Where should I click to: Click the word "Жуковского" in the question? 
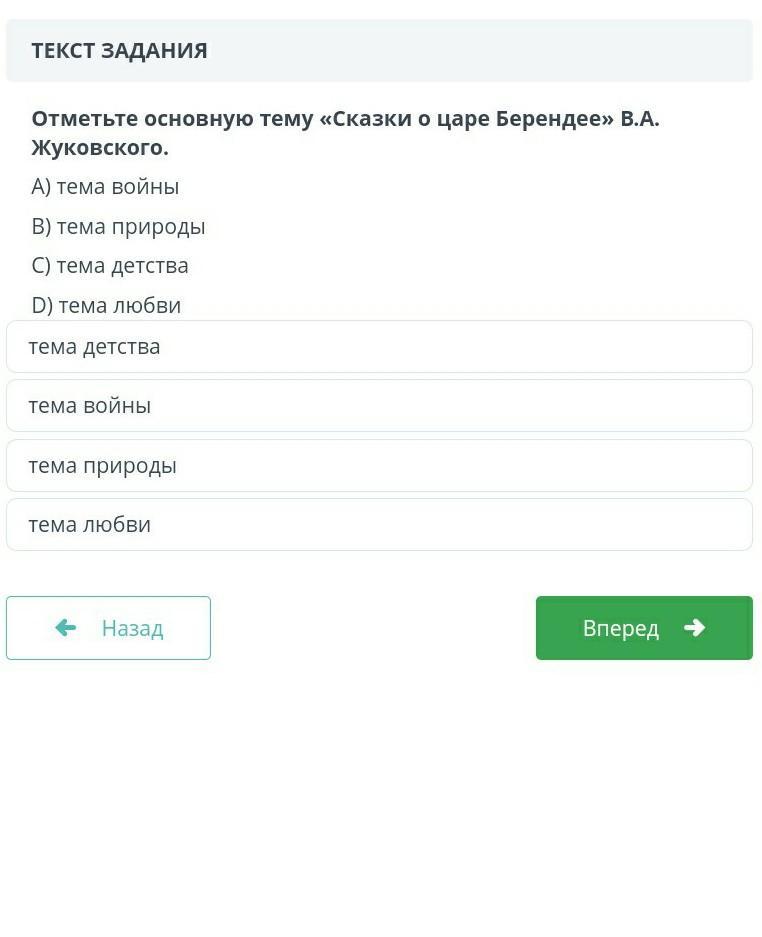coord(96,148)
